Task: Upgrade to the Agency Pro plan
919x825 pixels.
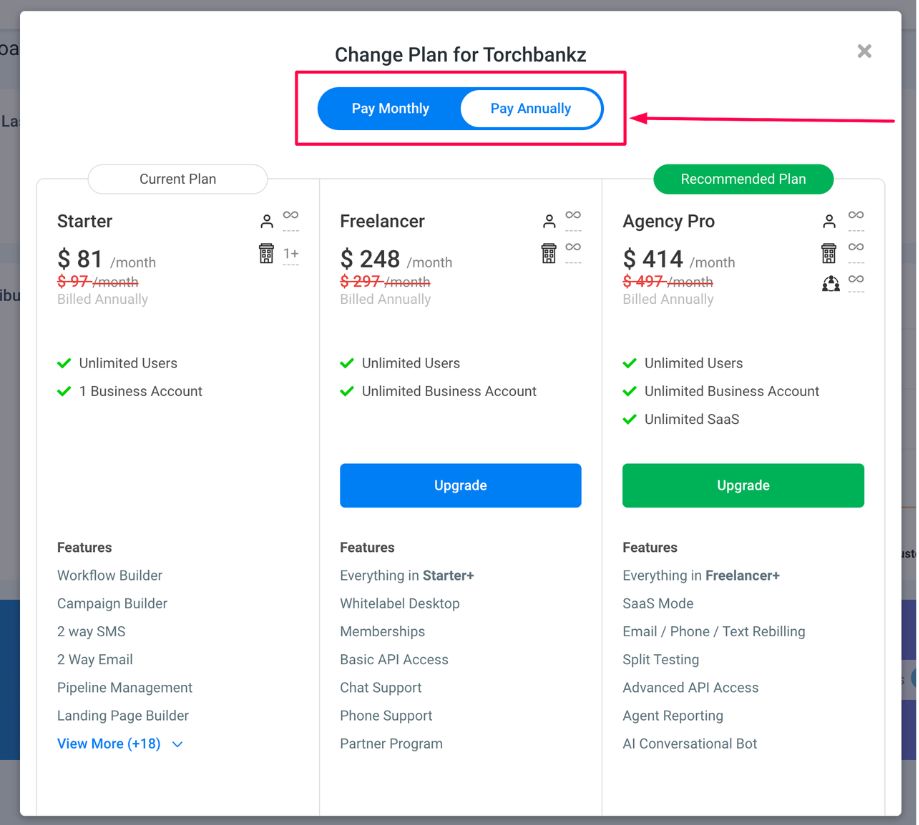Action: (x=742, y=485)
